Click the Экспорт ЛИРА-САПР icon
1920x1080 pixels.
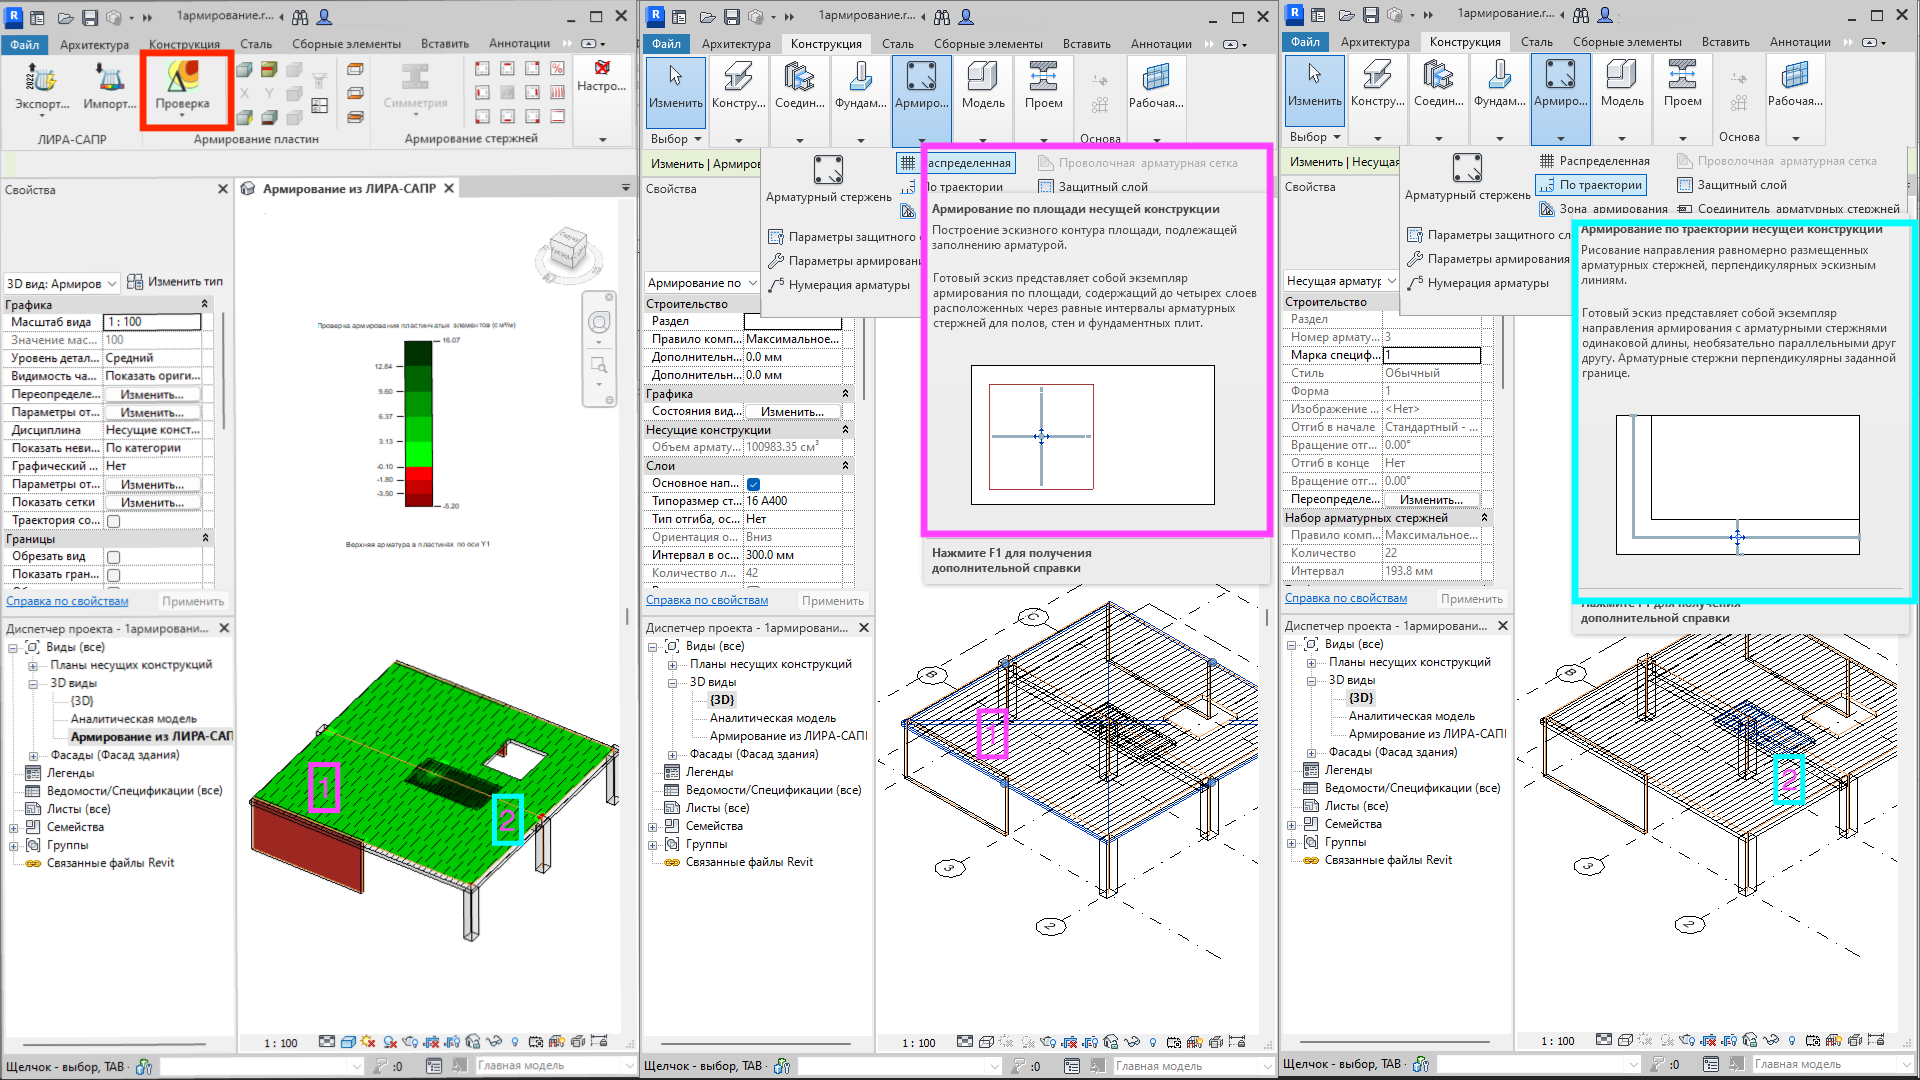41,78
